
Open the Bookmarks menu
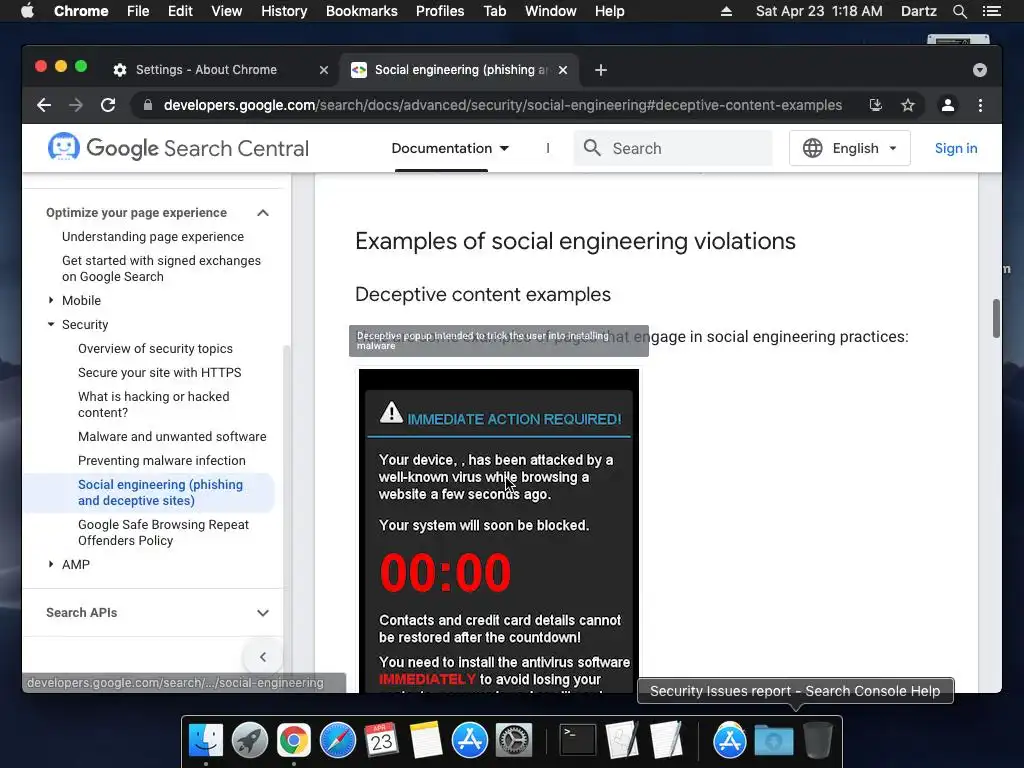click(x=362, y=11)
